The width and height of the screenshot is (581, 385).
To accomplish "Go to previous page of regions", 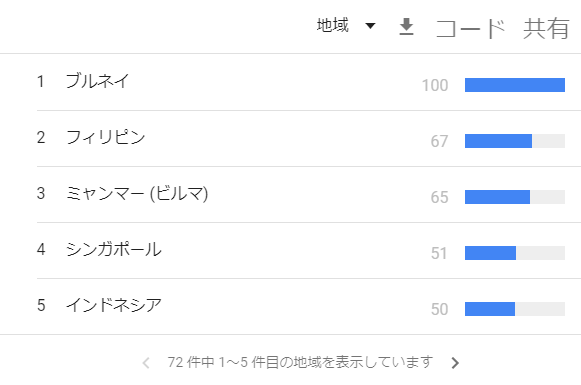I will 146,363.
